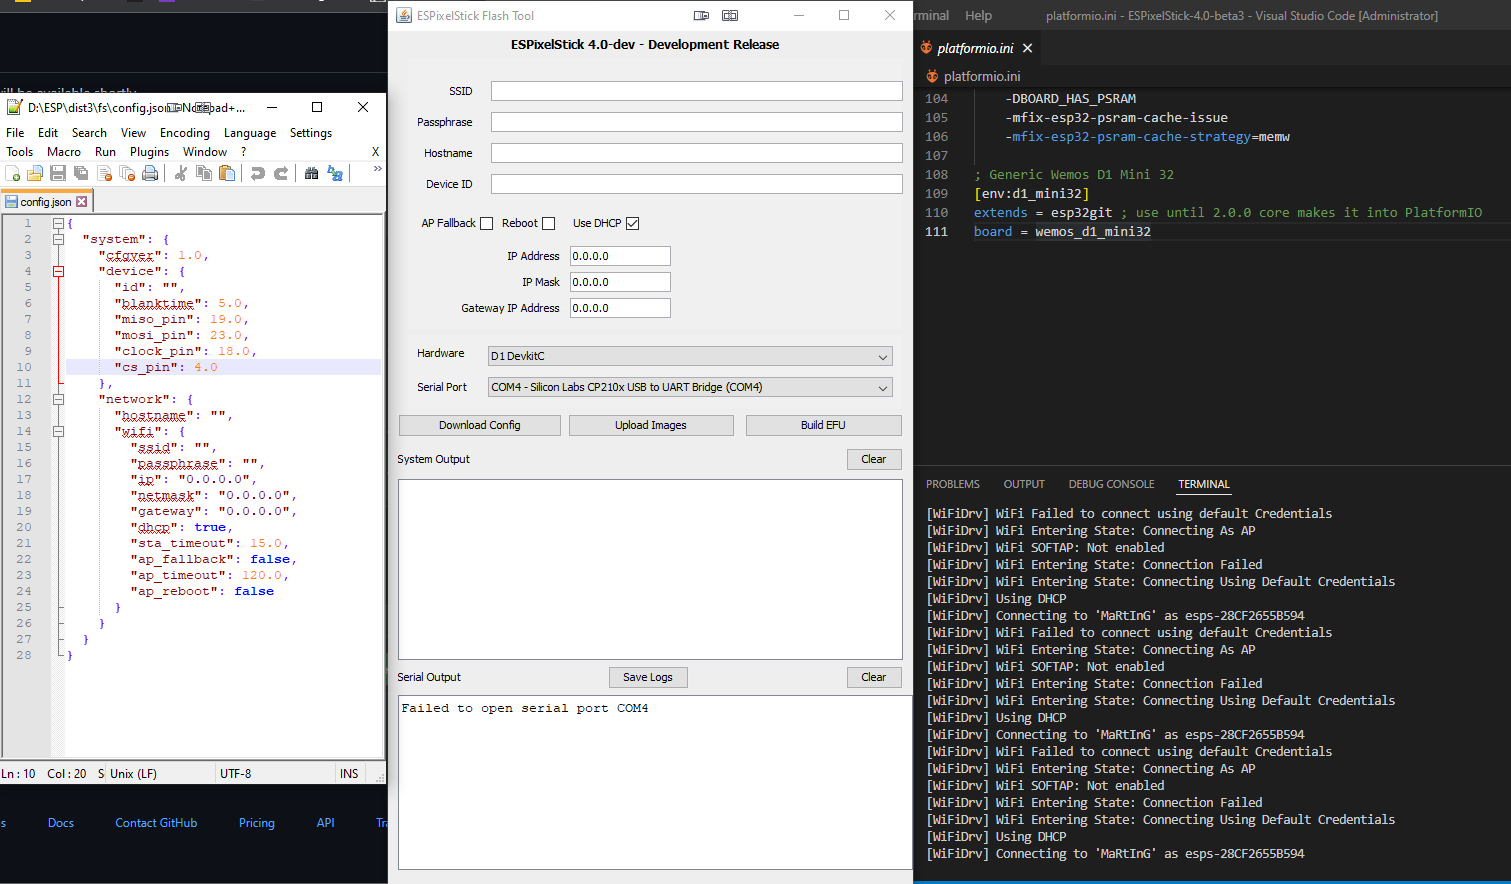Open the Docs link in background page
Screen dimensions: 1511x884
pyautogui.click(x=61, y=823)
